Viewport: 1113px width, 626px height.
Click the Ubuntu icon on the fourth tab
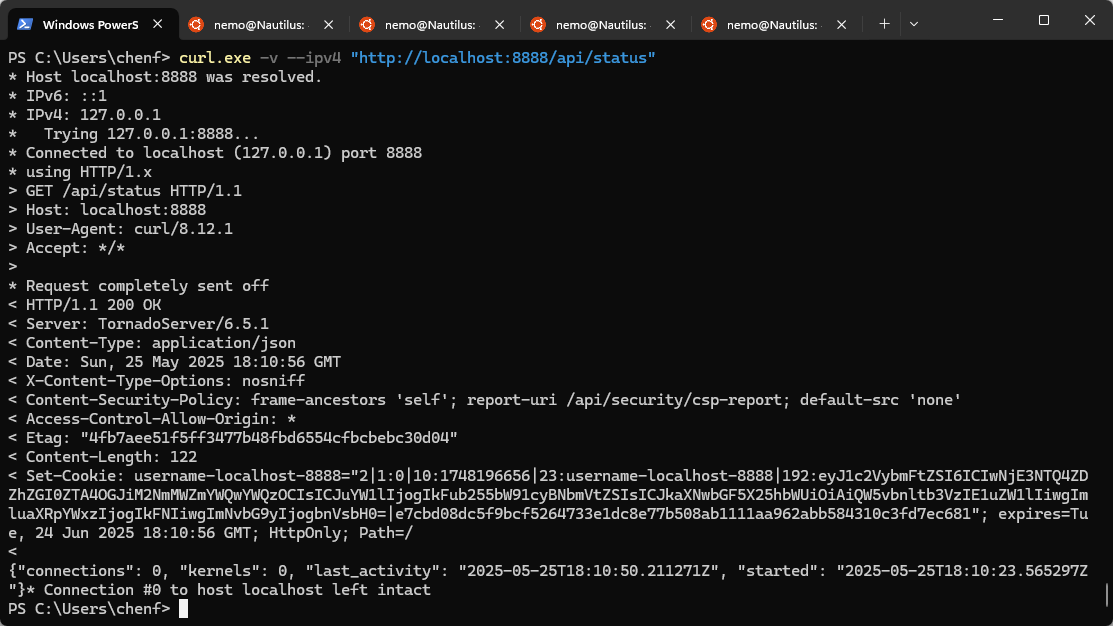[538, 24]
